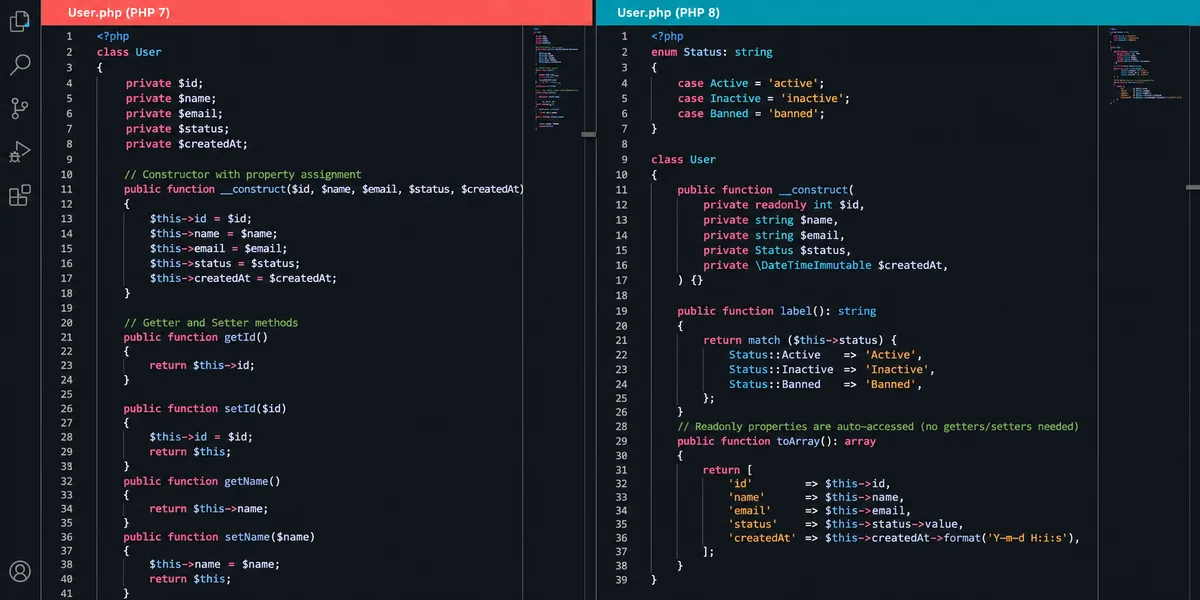The width and height of the screenshot is (1200, 600).
Task: Open the Extensions blocks icon
Action: point(19,195)
